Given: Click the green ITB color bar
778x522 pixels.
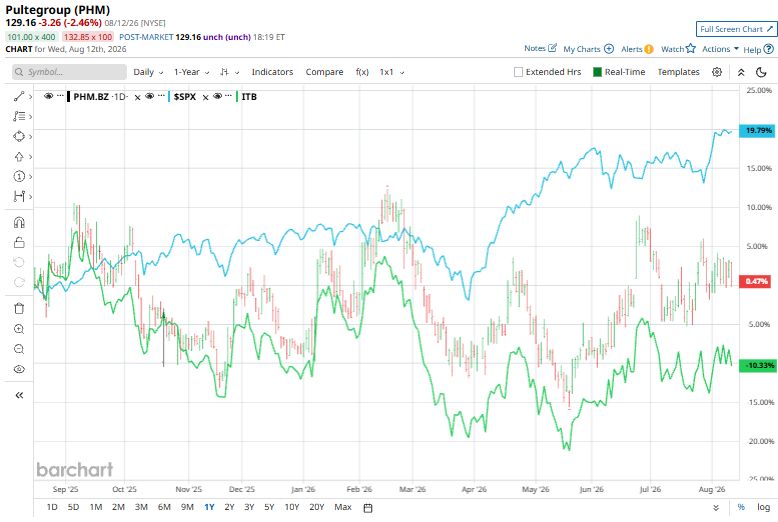Looking at the screenshot, I should (237, 97).
